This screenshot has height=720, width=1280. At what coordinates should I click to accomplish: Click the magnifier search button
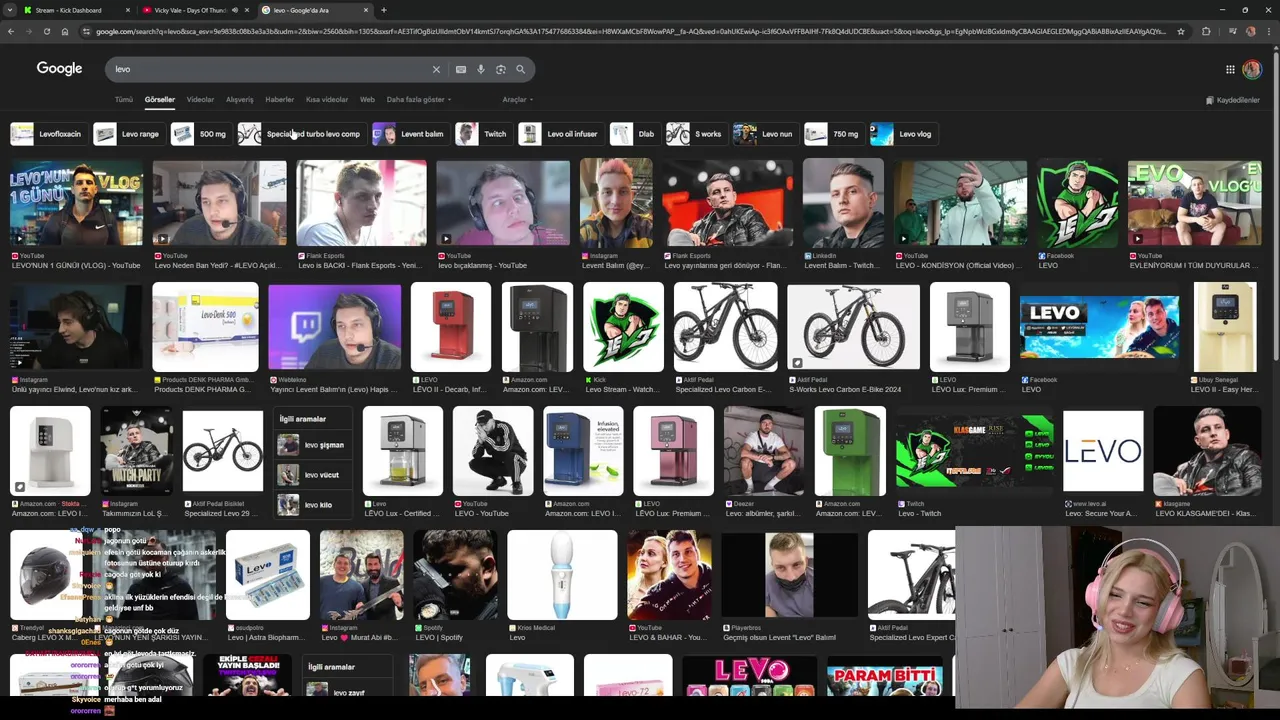(x=520, y=69)
